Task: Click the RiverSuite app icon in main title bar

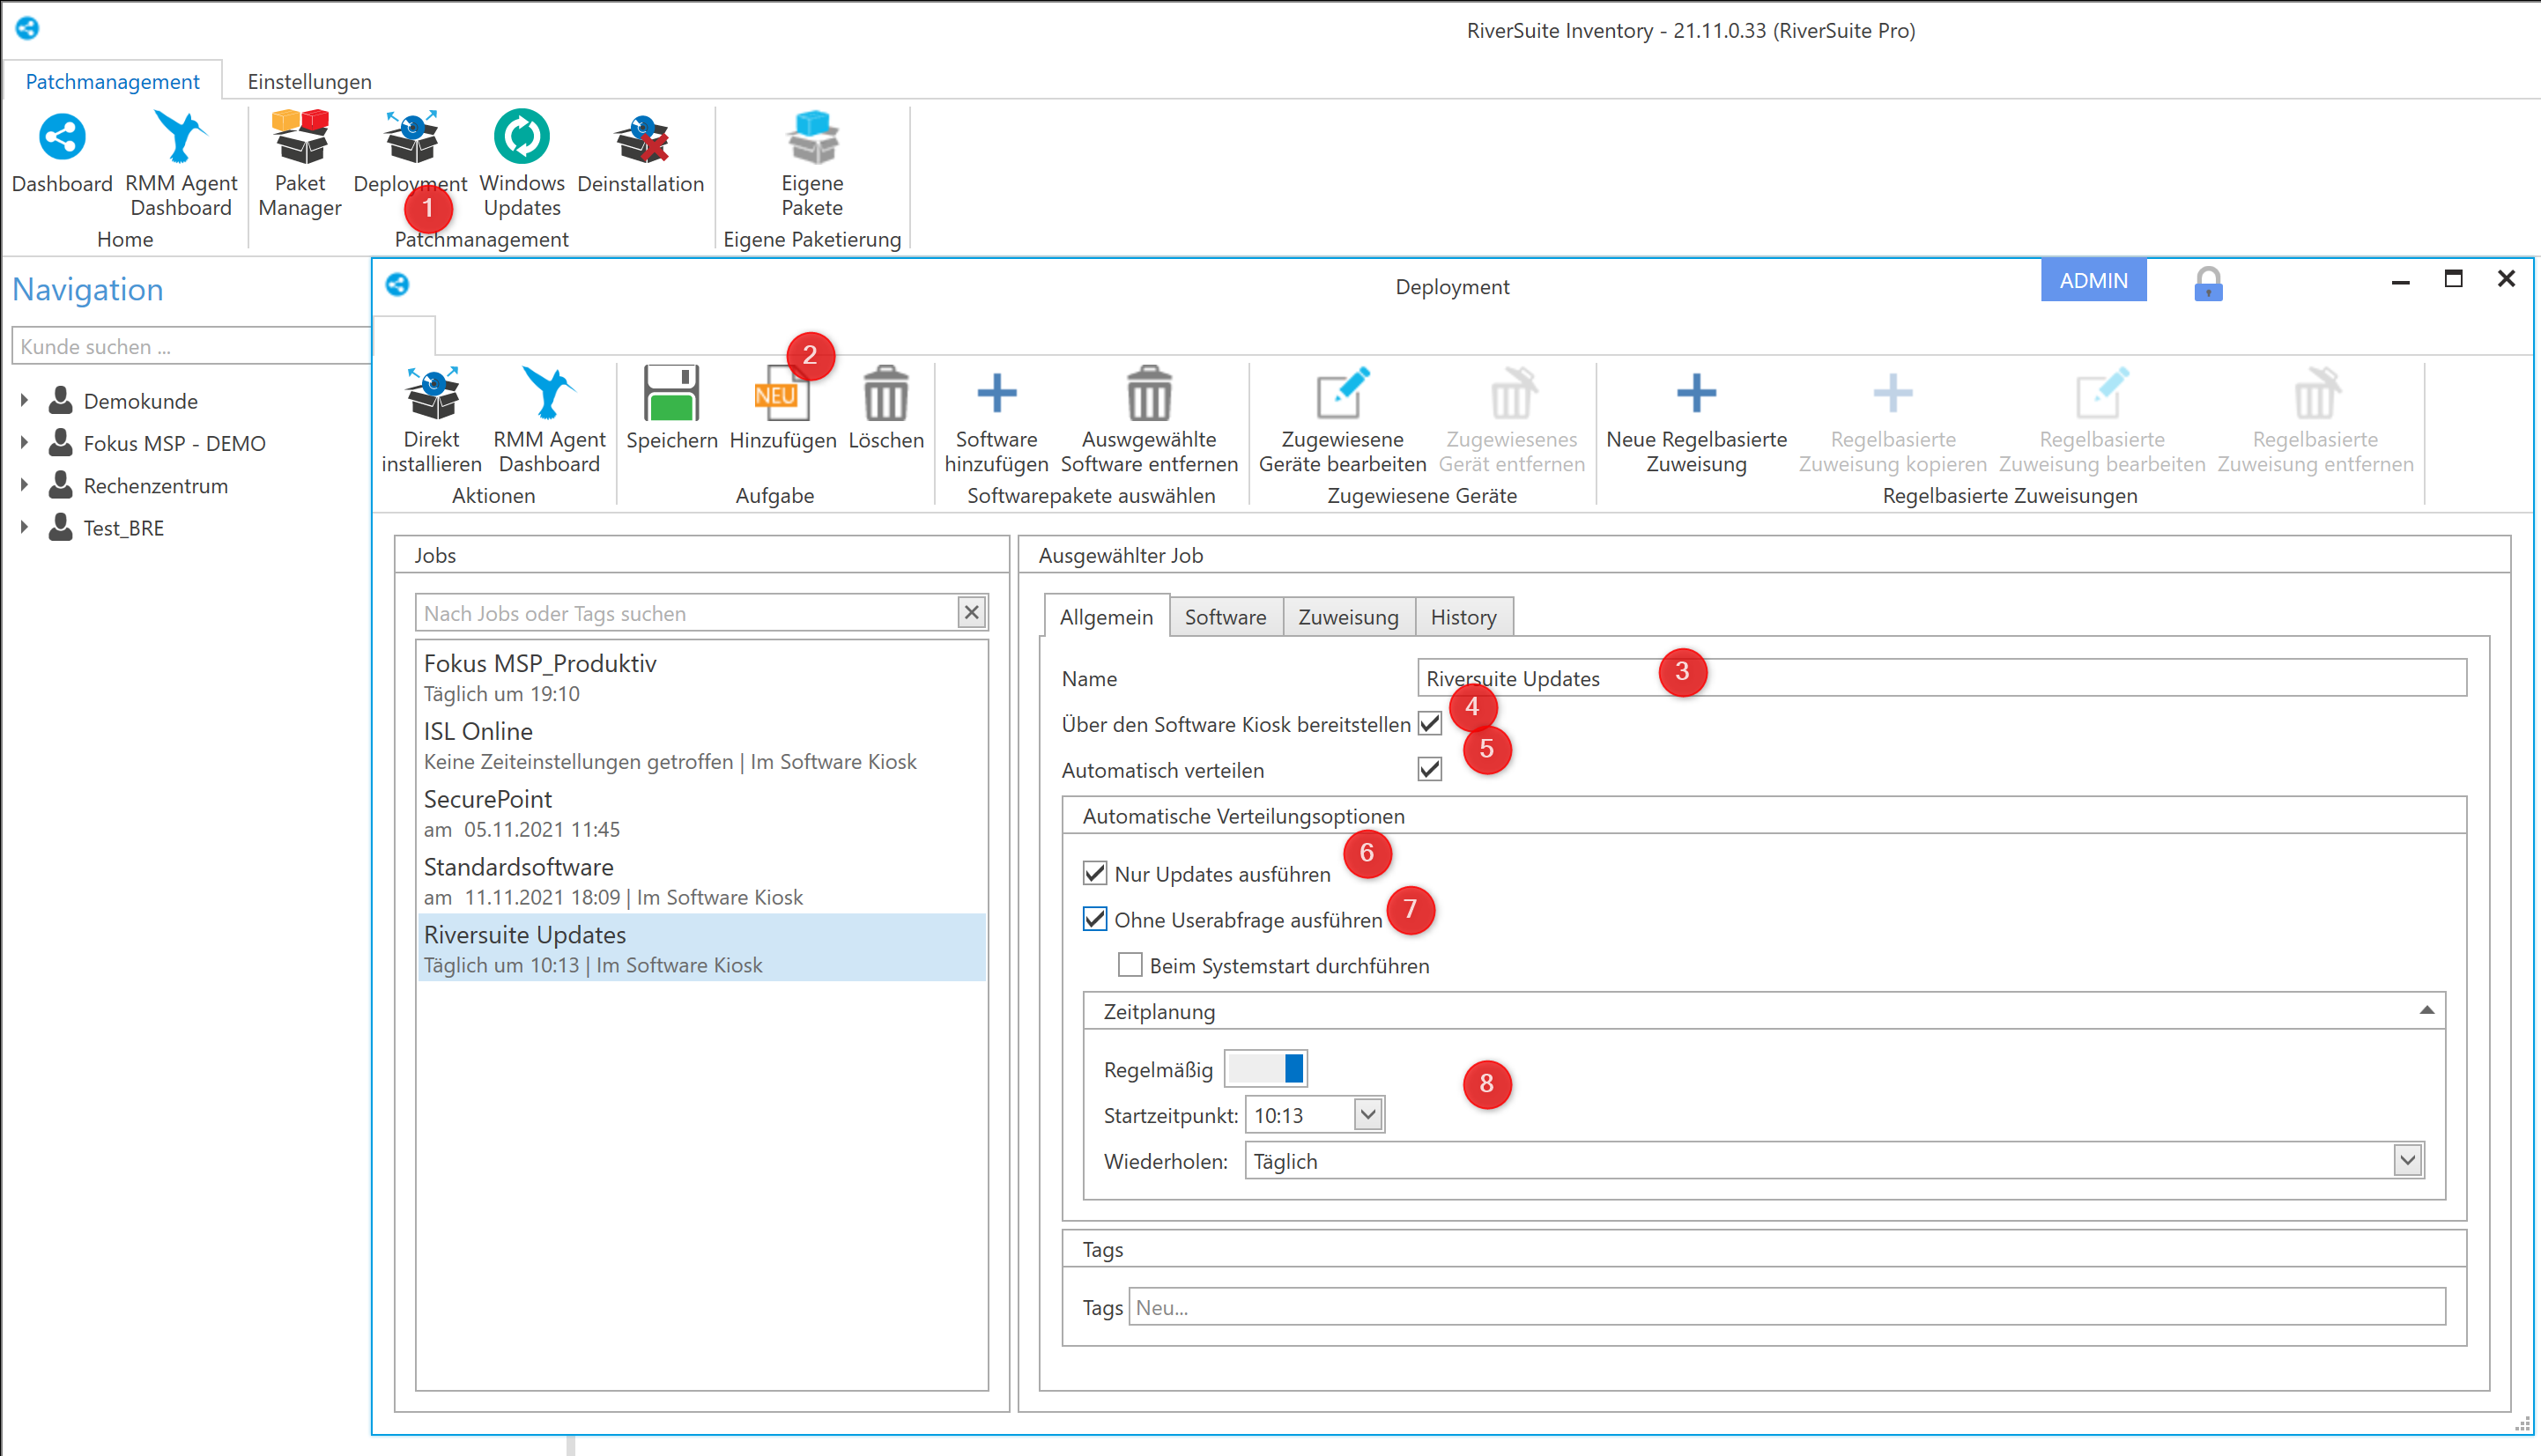Action: click(27, 28)
